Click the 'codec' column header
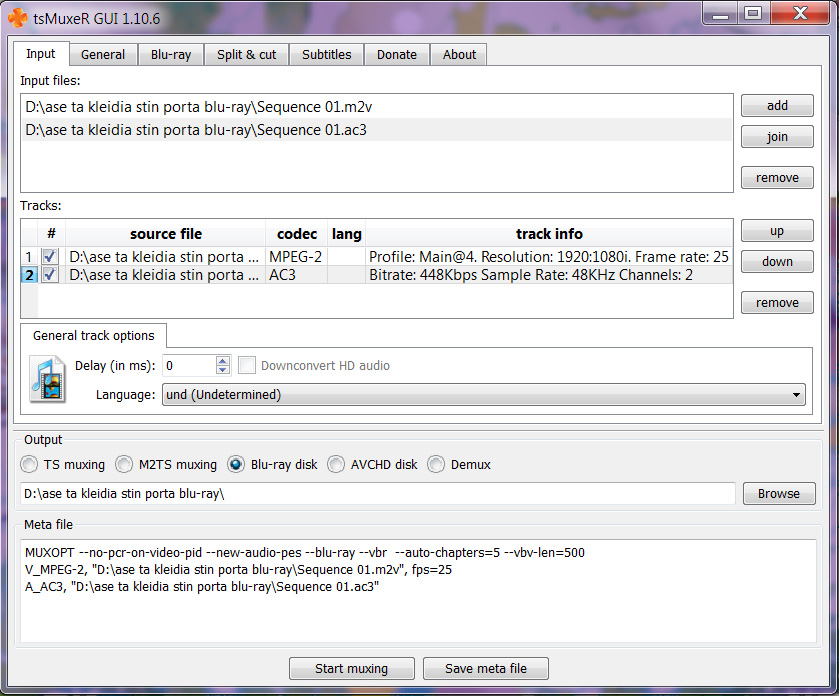Screen dimensions: 839x696 (296, 234)
